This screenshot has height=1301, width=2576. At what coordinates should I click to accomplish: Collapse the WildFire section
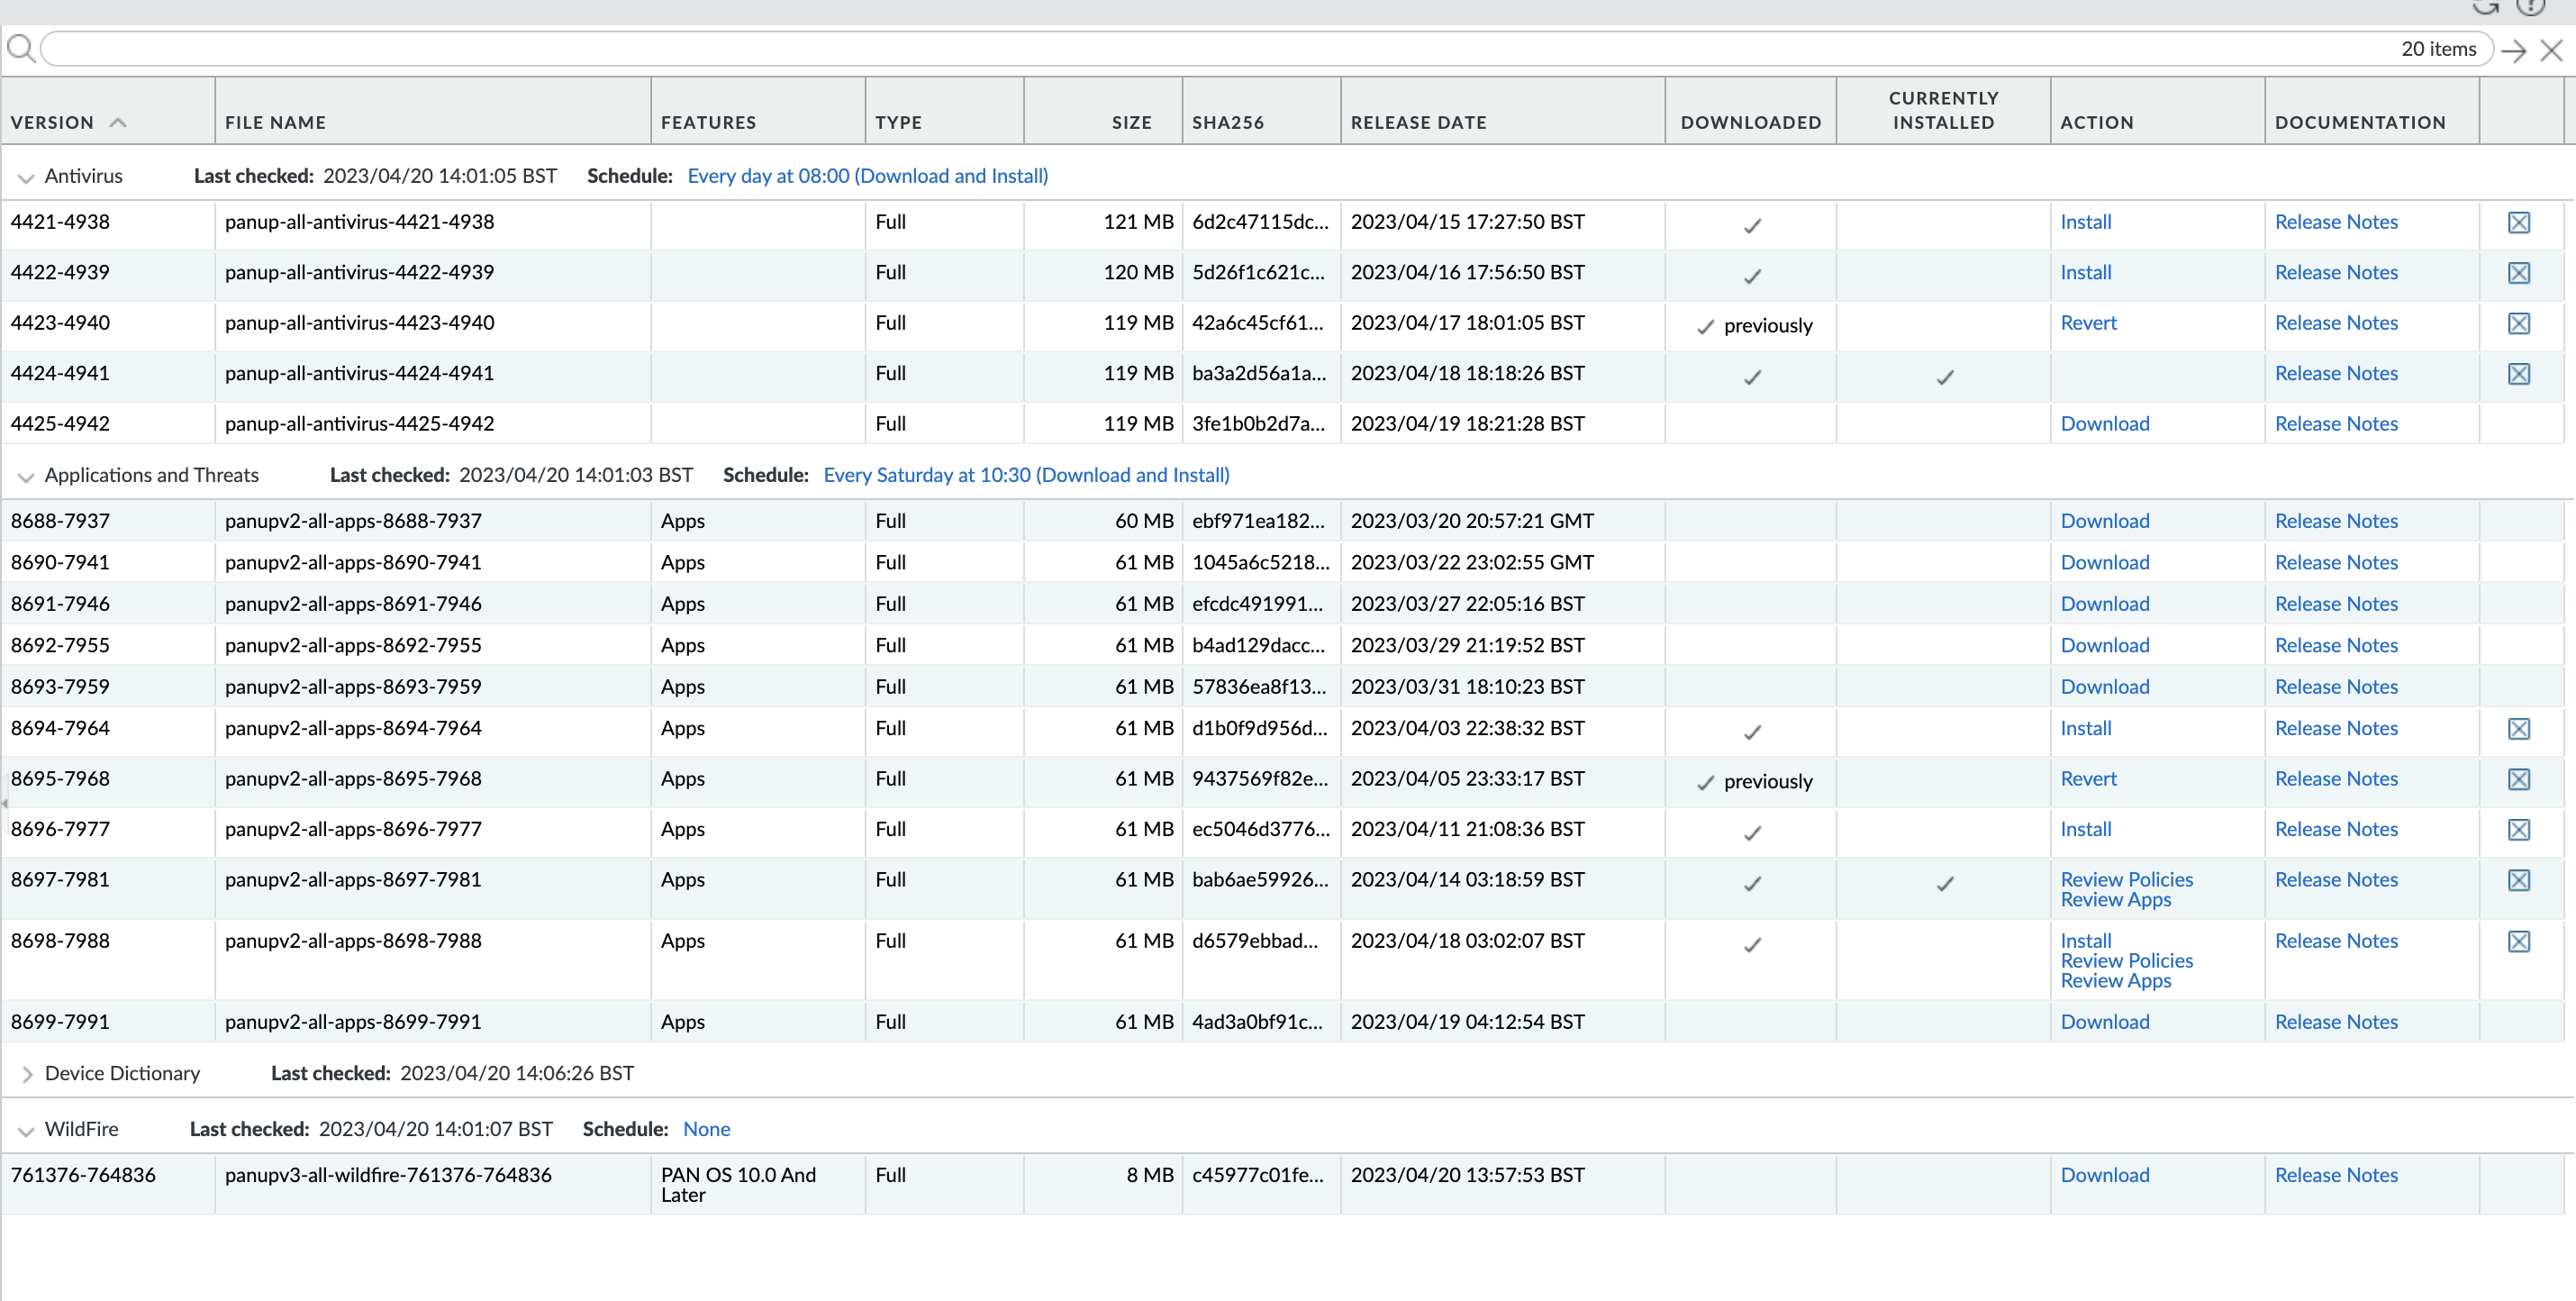pyautogui.click(x=26, y=1128)
